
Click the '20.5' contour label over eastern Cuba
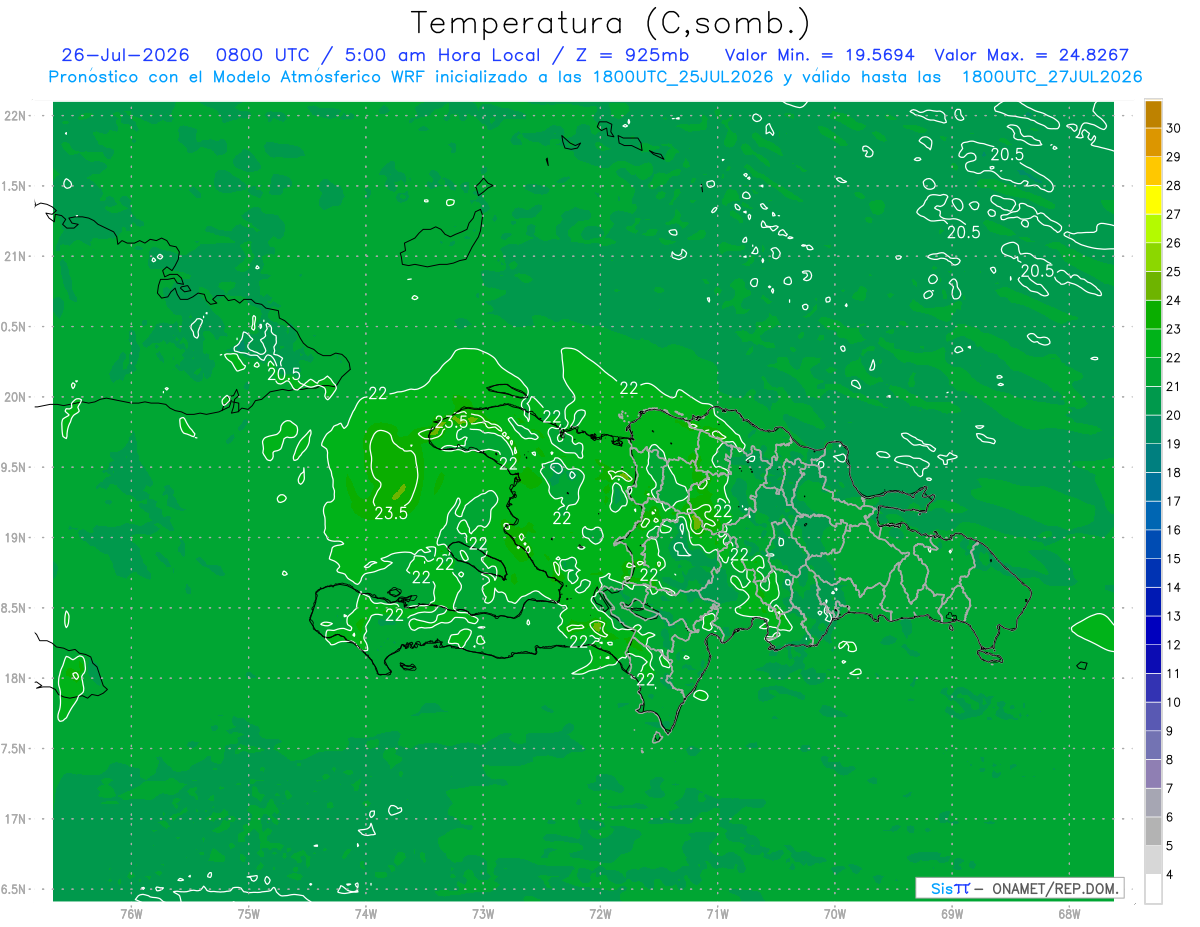(x=284, y=374)
